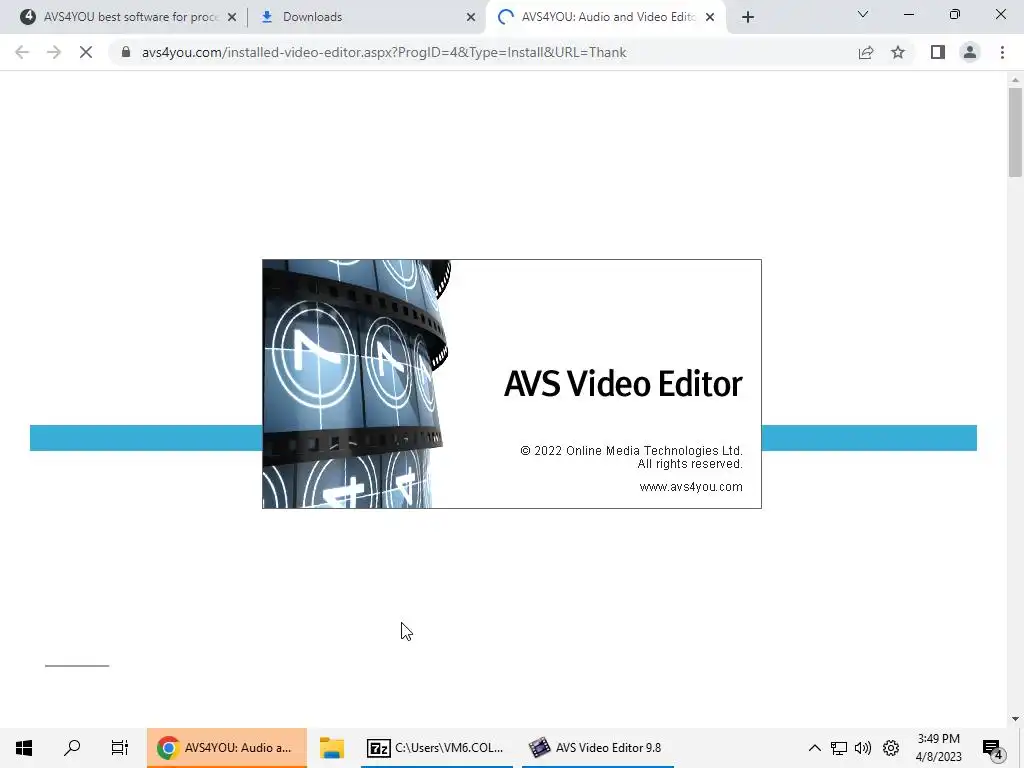Open the Chrome profile menu
Viewport: 1024px width, 768px height.
(x=970, y=52)
